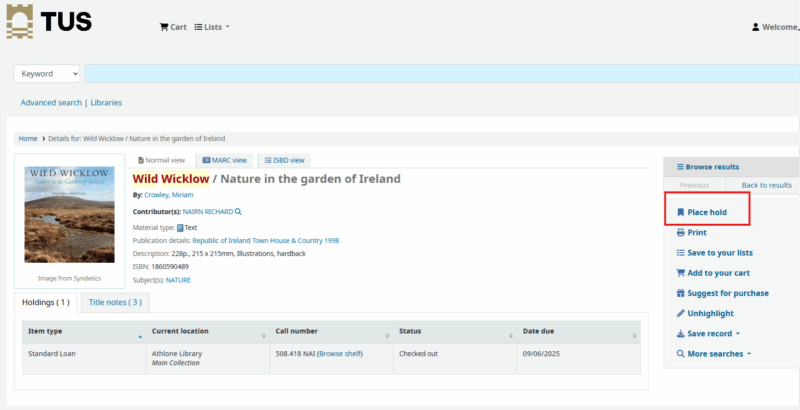Open the Title notes ( 3 ) tab
The image size is (800, 410).
pos(115,302)
